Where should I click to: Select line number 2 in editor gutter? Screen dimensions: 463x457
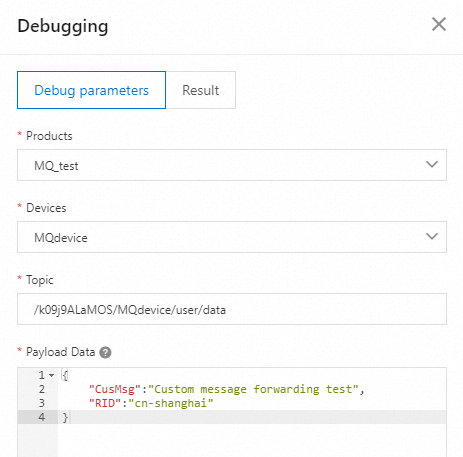[42, 389]
